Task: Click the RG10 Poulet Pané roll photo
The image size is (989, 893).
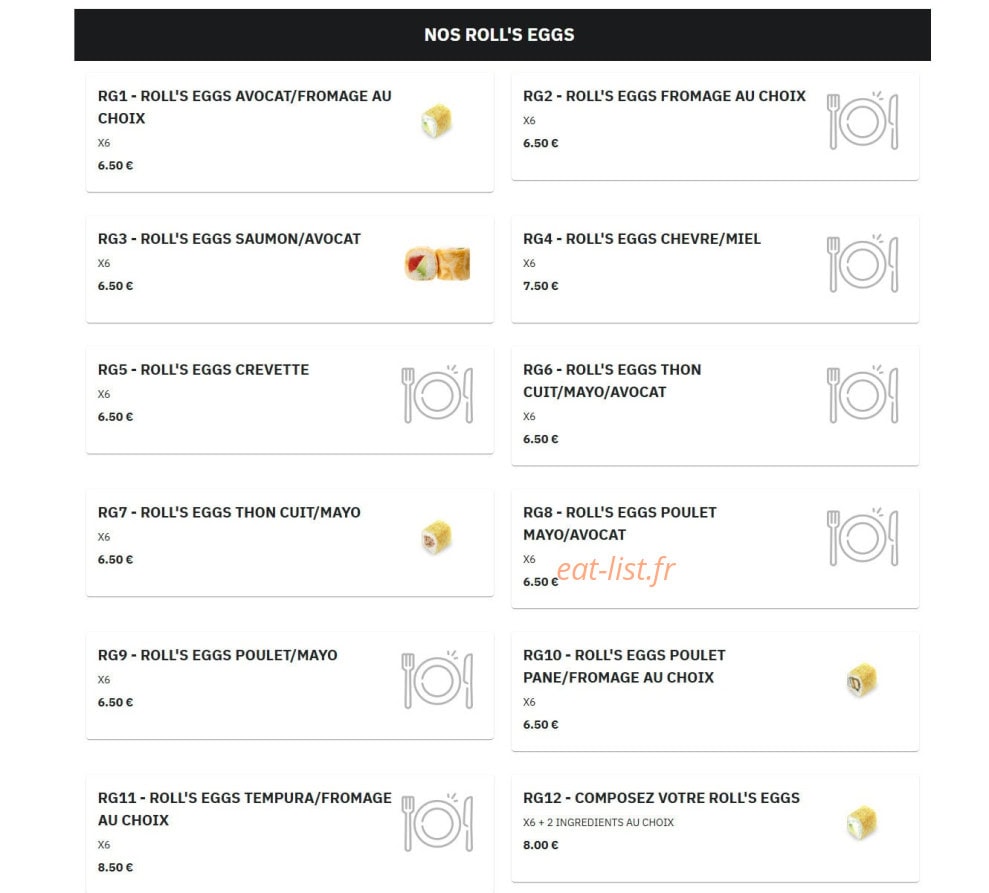Action: tap(862, 679)
